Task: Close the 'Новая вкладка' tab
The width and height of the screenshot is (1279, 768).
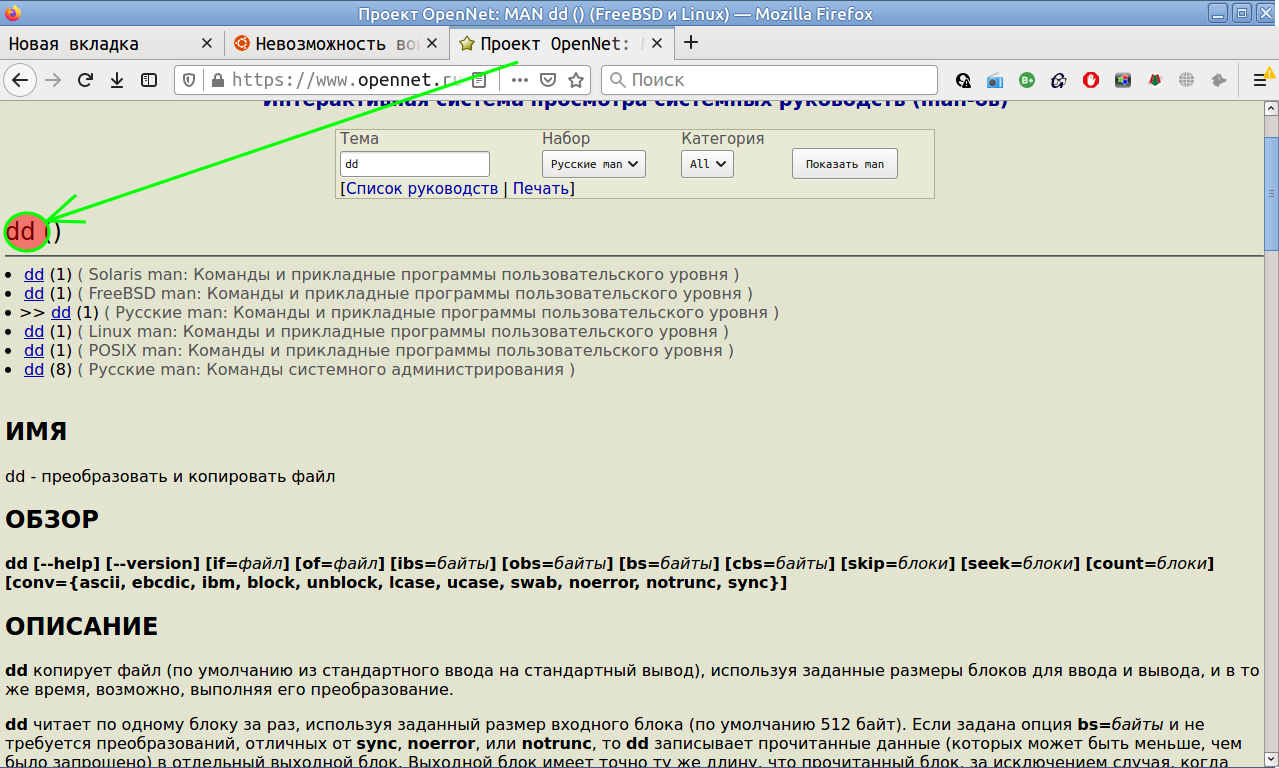Action: point(207,44)
